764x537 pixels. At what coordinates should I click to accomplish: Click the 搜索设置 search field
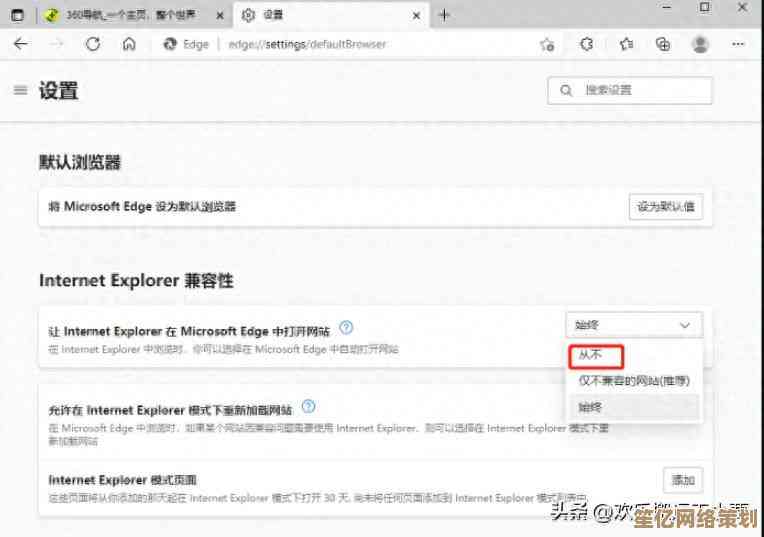click(x=630, y=90)
